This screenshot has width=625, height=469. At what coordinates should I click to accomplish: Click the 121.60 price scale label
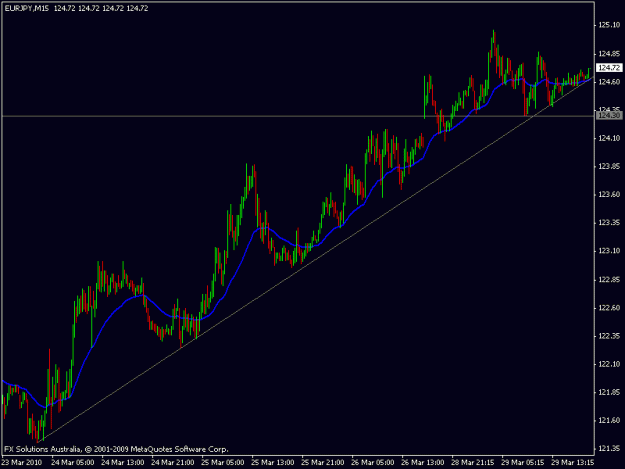tap(609, 420)
